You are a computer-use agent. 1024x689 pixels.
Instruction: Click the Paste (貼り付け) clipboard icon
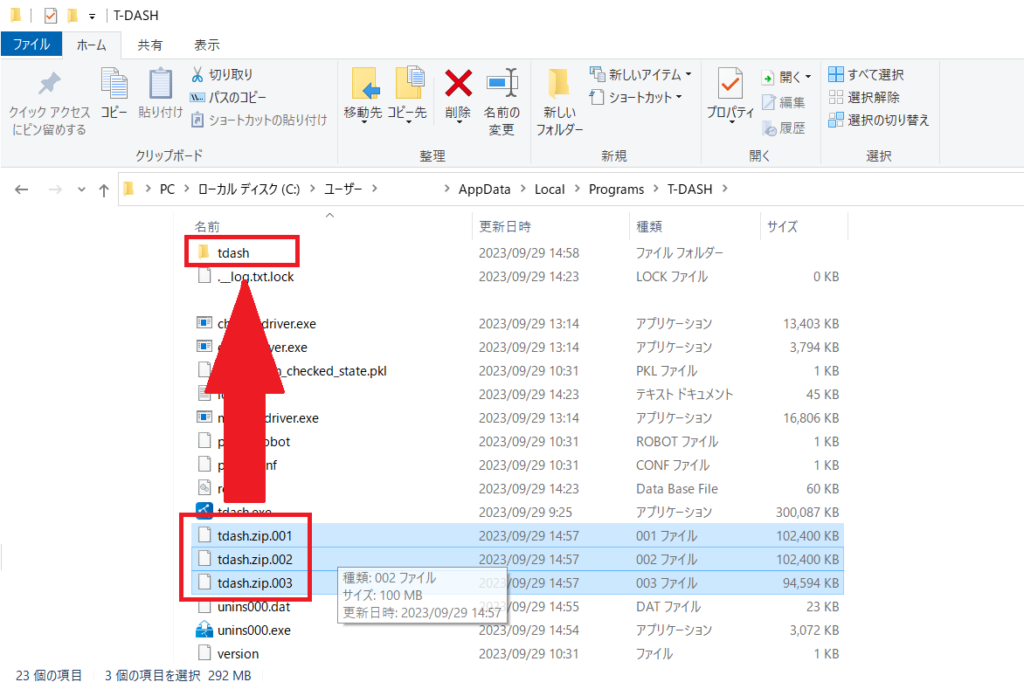click(160, 85)
